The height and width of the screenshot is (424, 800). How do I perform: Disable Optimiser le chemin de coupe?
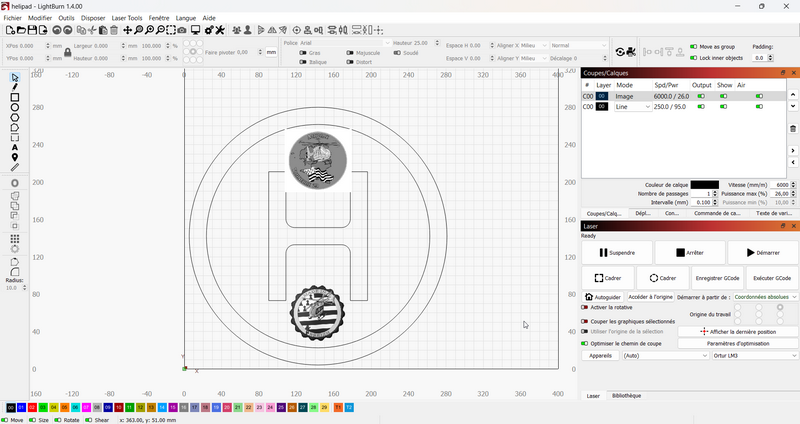[x=585, y=343]
